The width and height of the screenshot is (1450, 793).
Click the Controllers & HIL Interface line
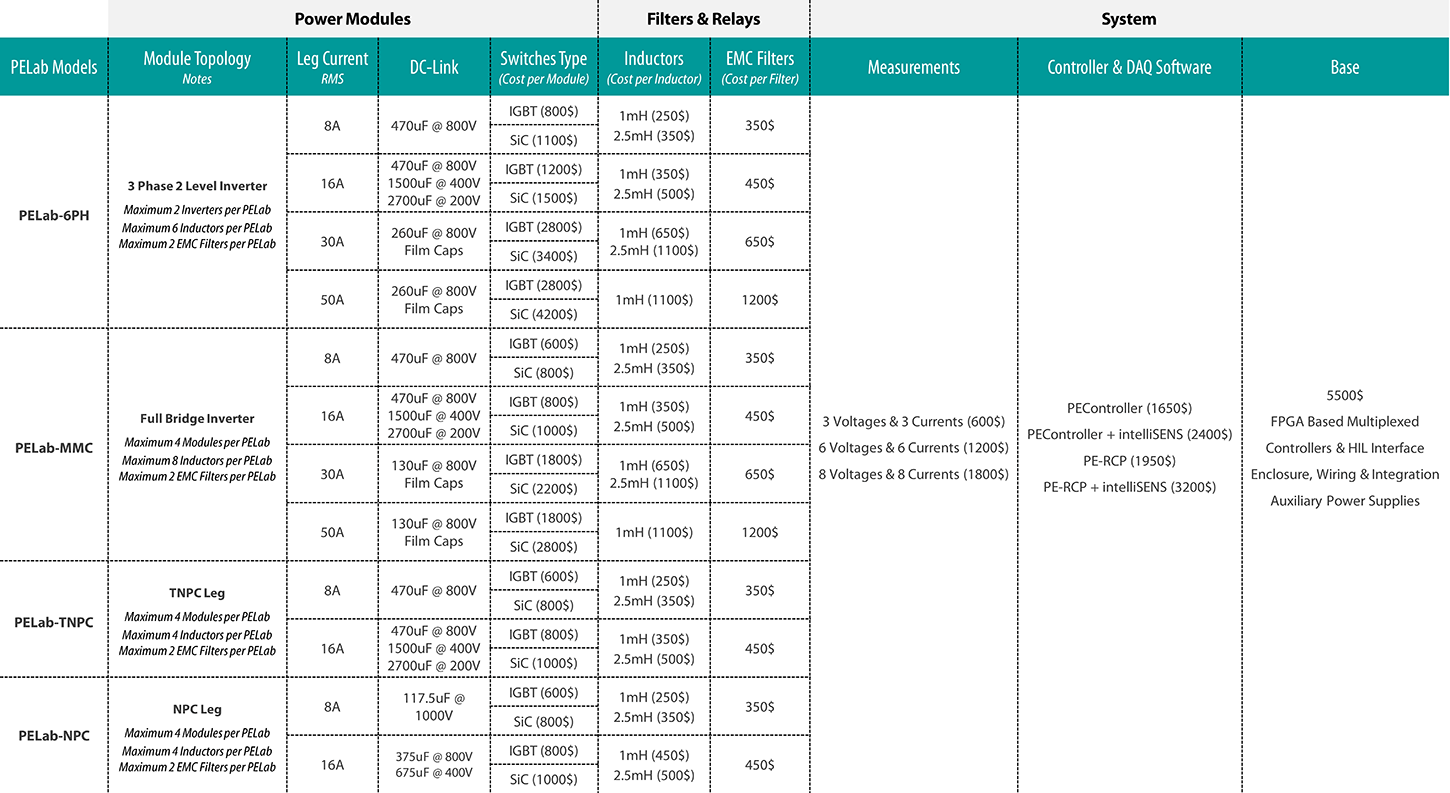1345,448
